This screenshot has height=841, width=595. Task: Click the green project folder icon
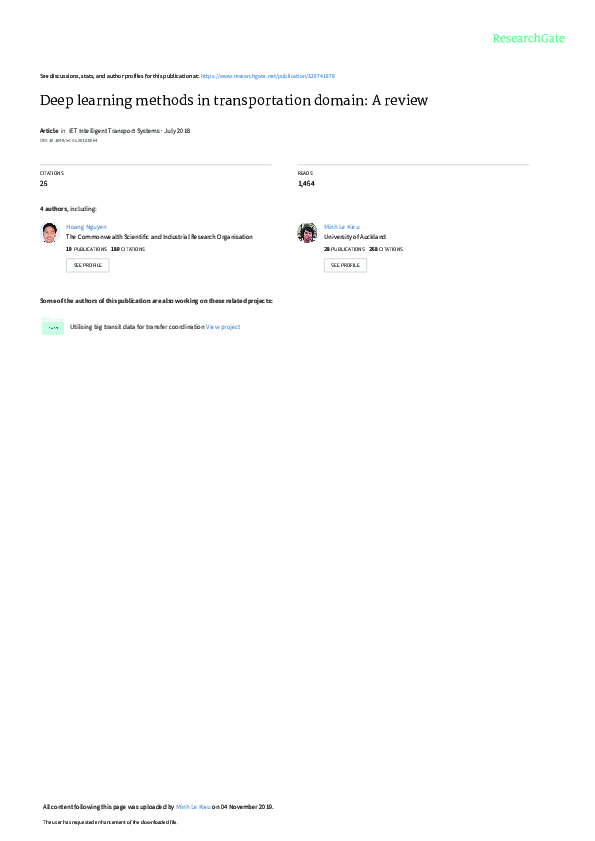(x=53, y=326)
